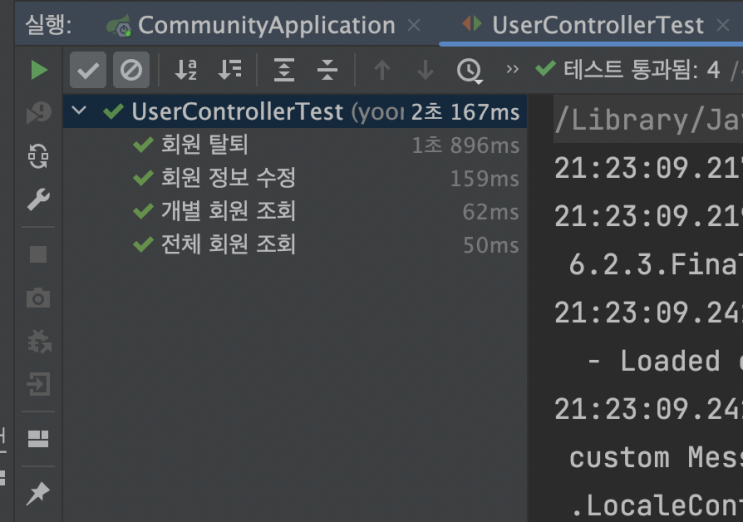Click the .LocaleCont console line
Screen dimensions: 743x522
[x=657, y=506]
